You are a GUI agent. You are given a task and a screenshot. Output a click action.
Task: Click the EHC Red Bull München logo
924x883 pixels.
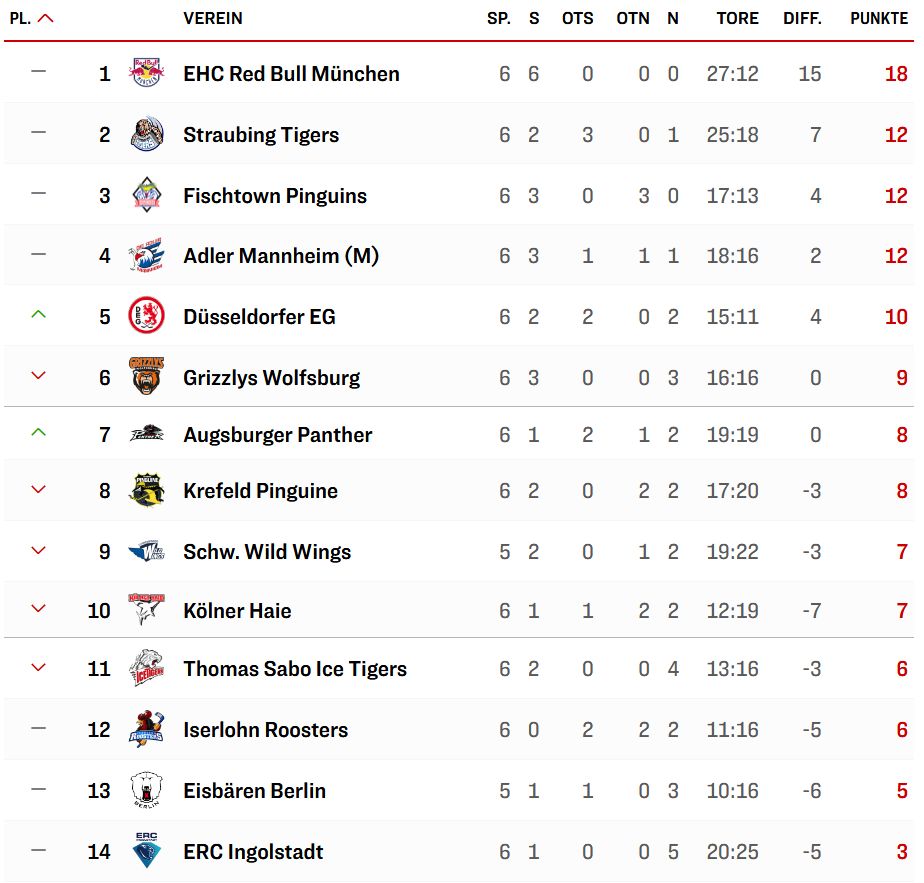(x=146, y=73)
